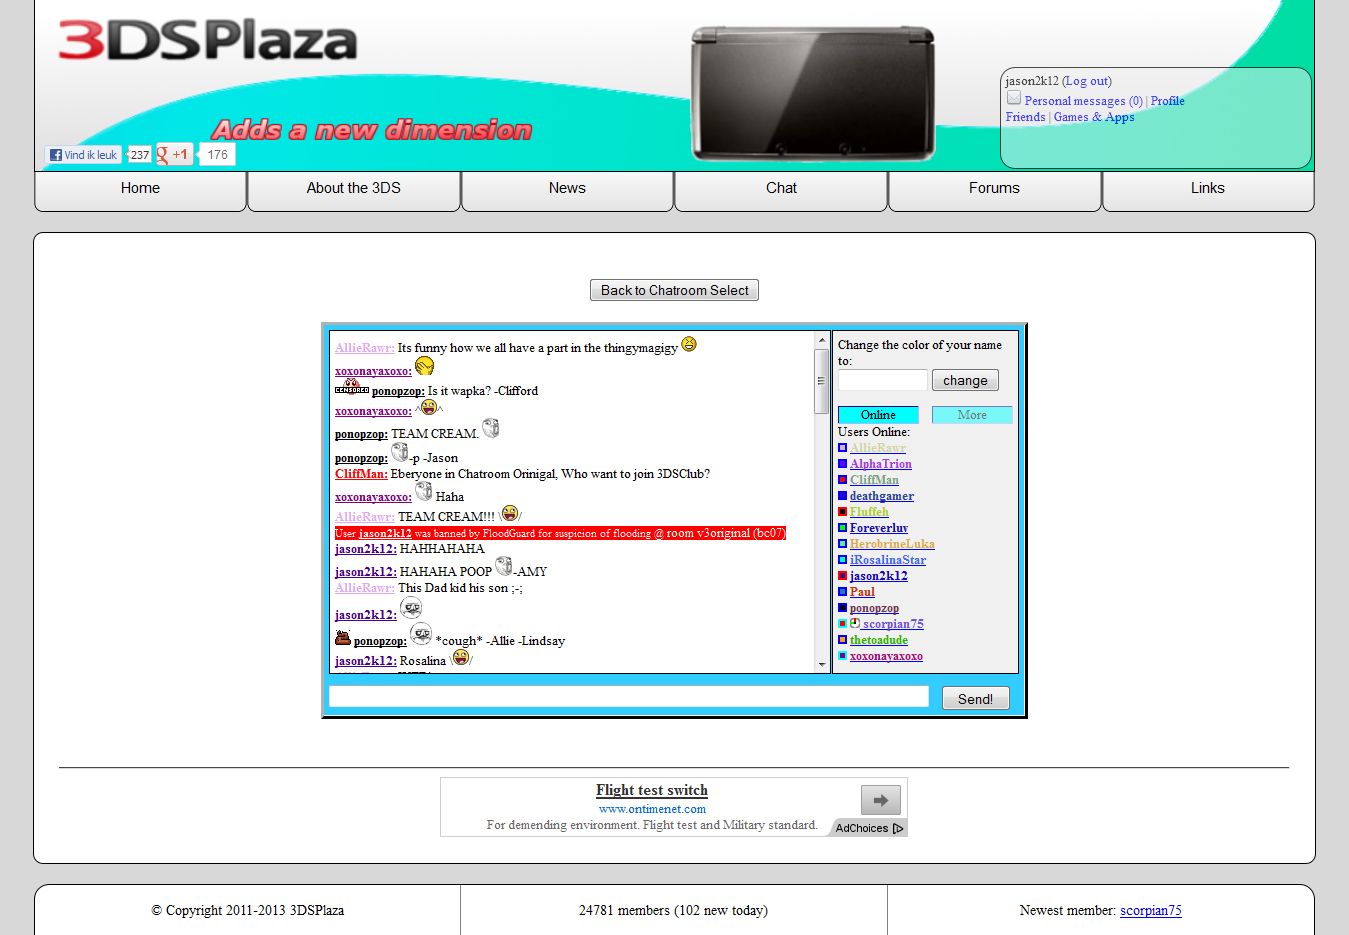This screenshot has width=1349, height=935.
Task: Click the color square next to AllieRawr in users list
Action: click(x=843, y=448)
